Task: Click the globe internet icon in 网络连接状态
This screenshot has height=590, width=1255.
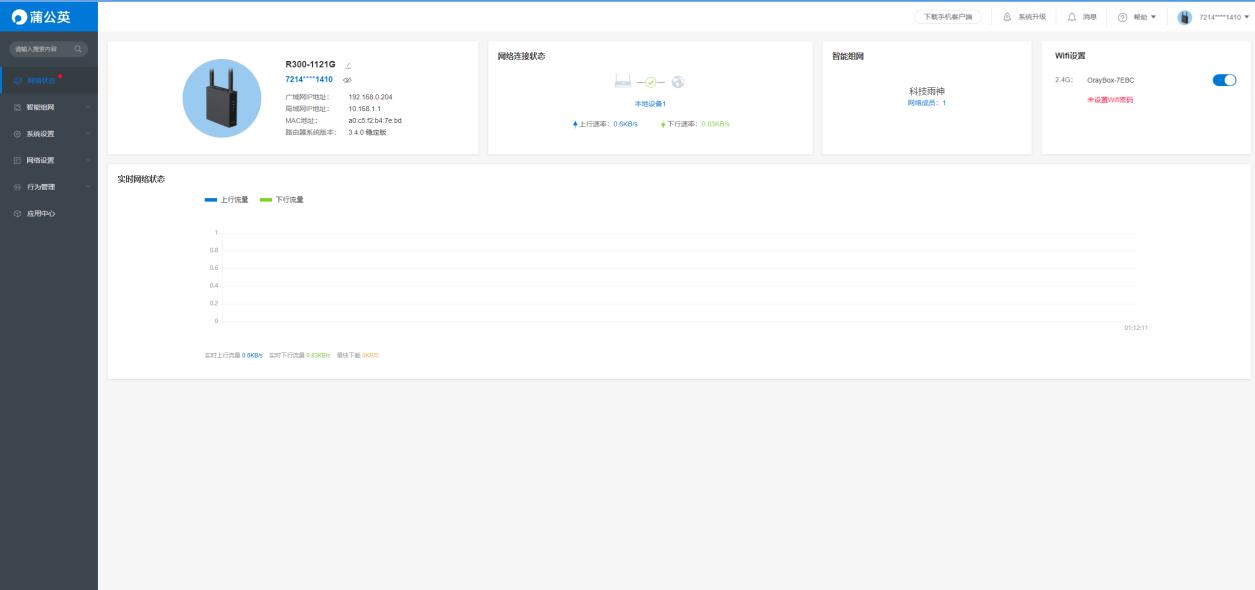Action: pos(678,83)
